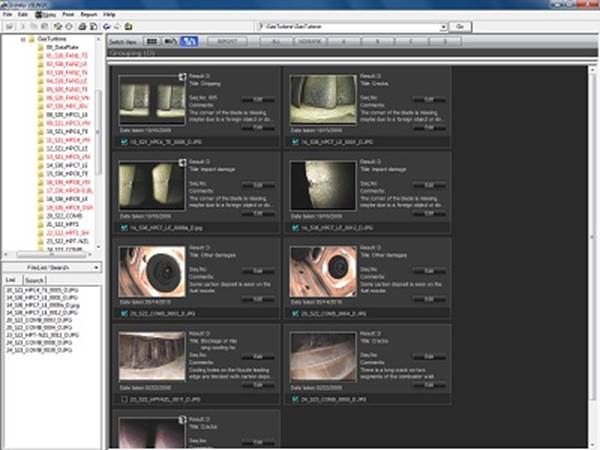Switch to the Search tab
The height and width of the screenshot is (450, 600).
click(33, 279)
